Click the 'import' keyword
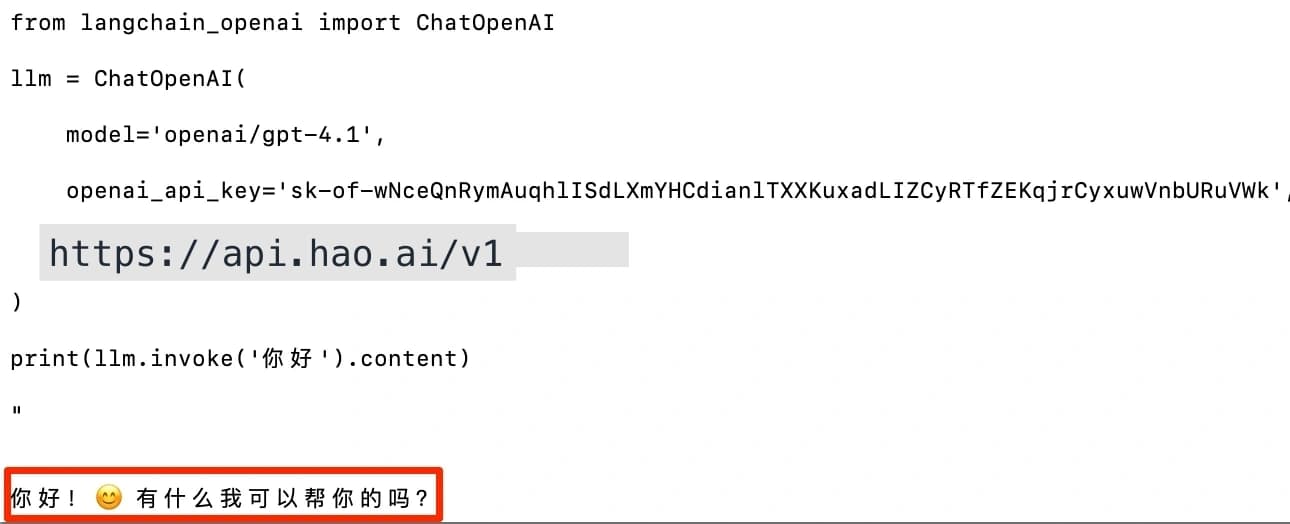Image resolution: width=1290 pixels, height=524 pixels. click(359, 23)
